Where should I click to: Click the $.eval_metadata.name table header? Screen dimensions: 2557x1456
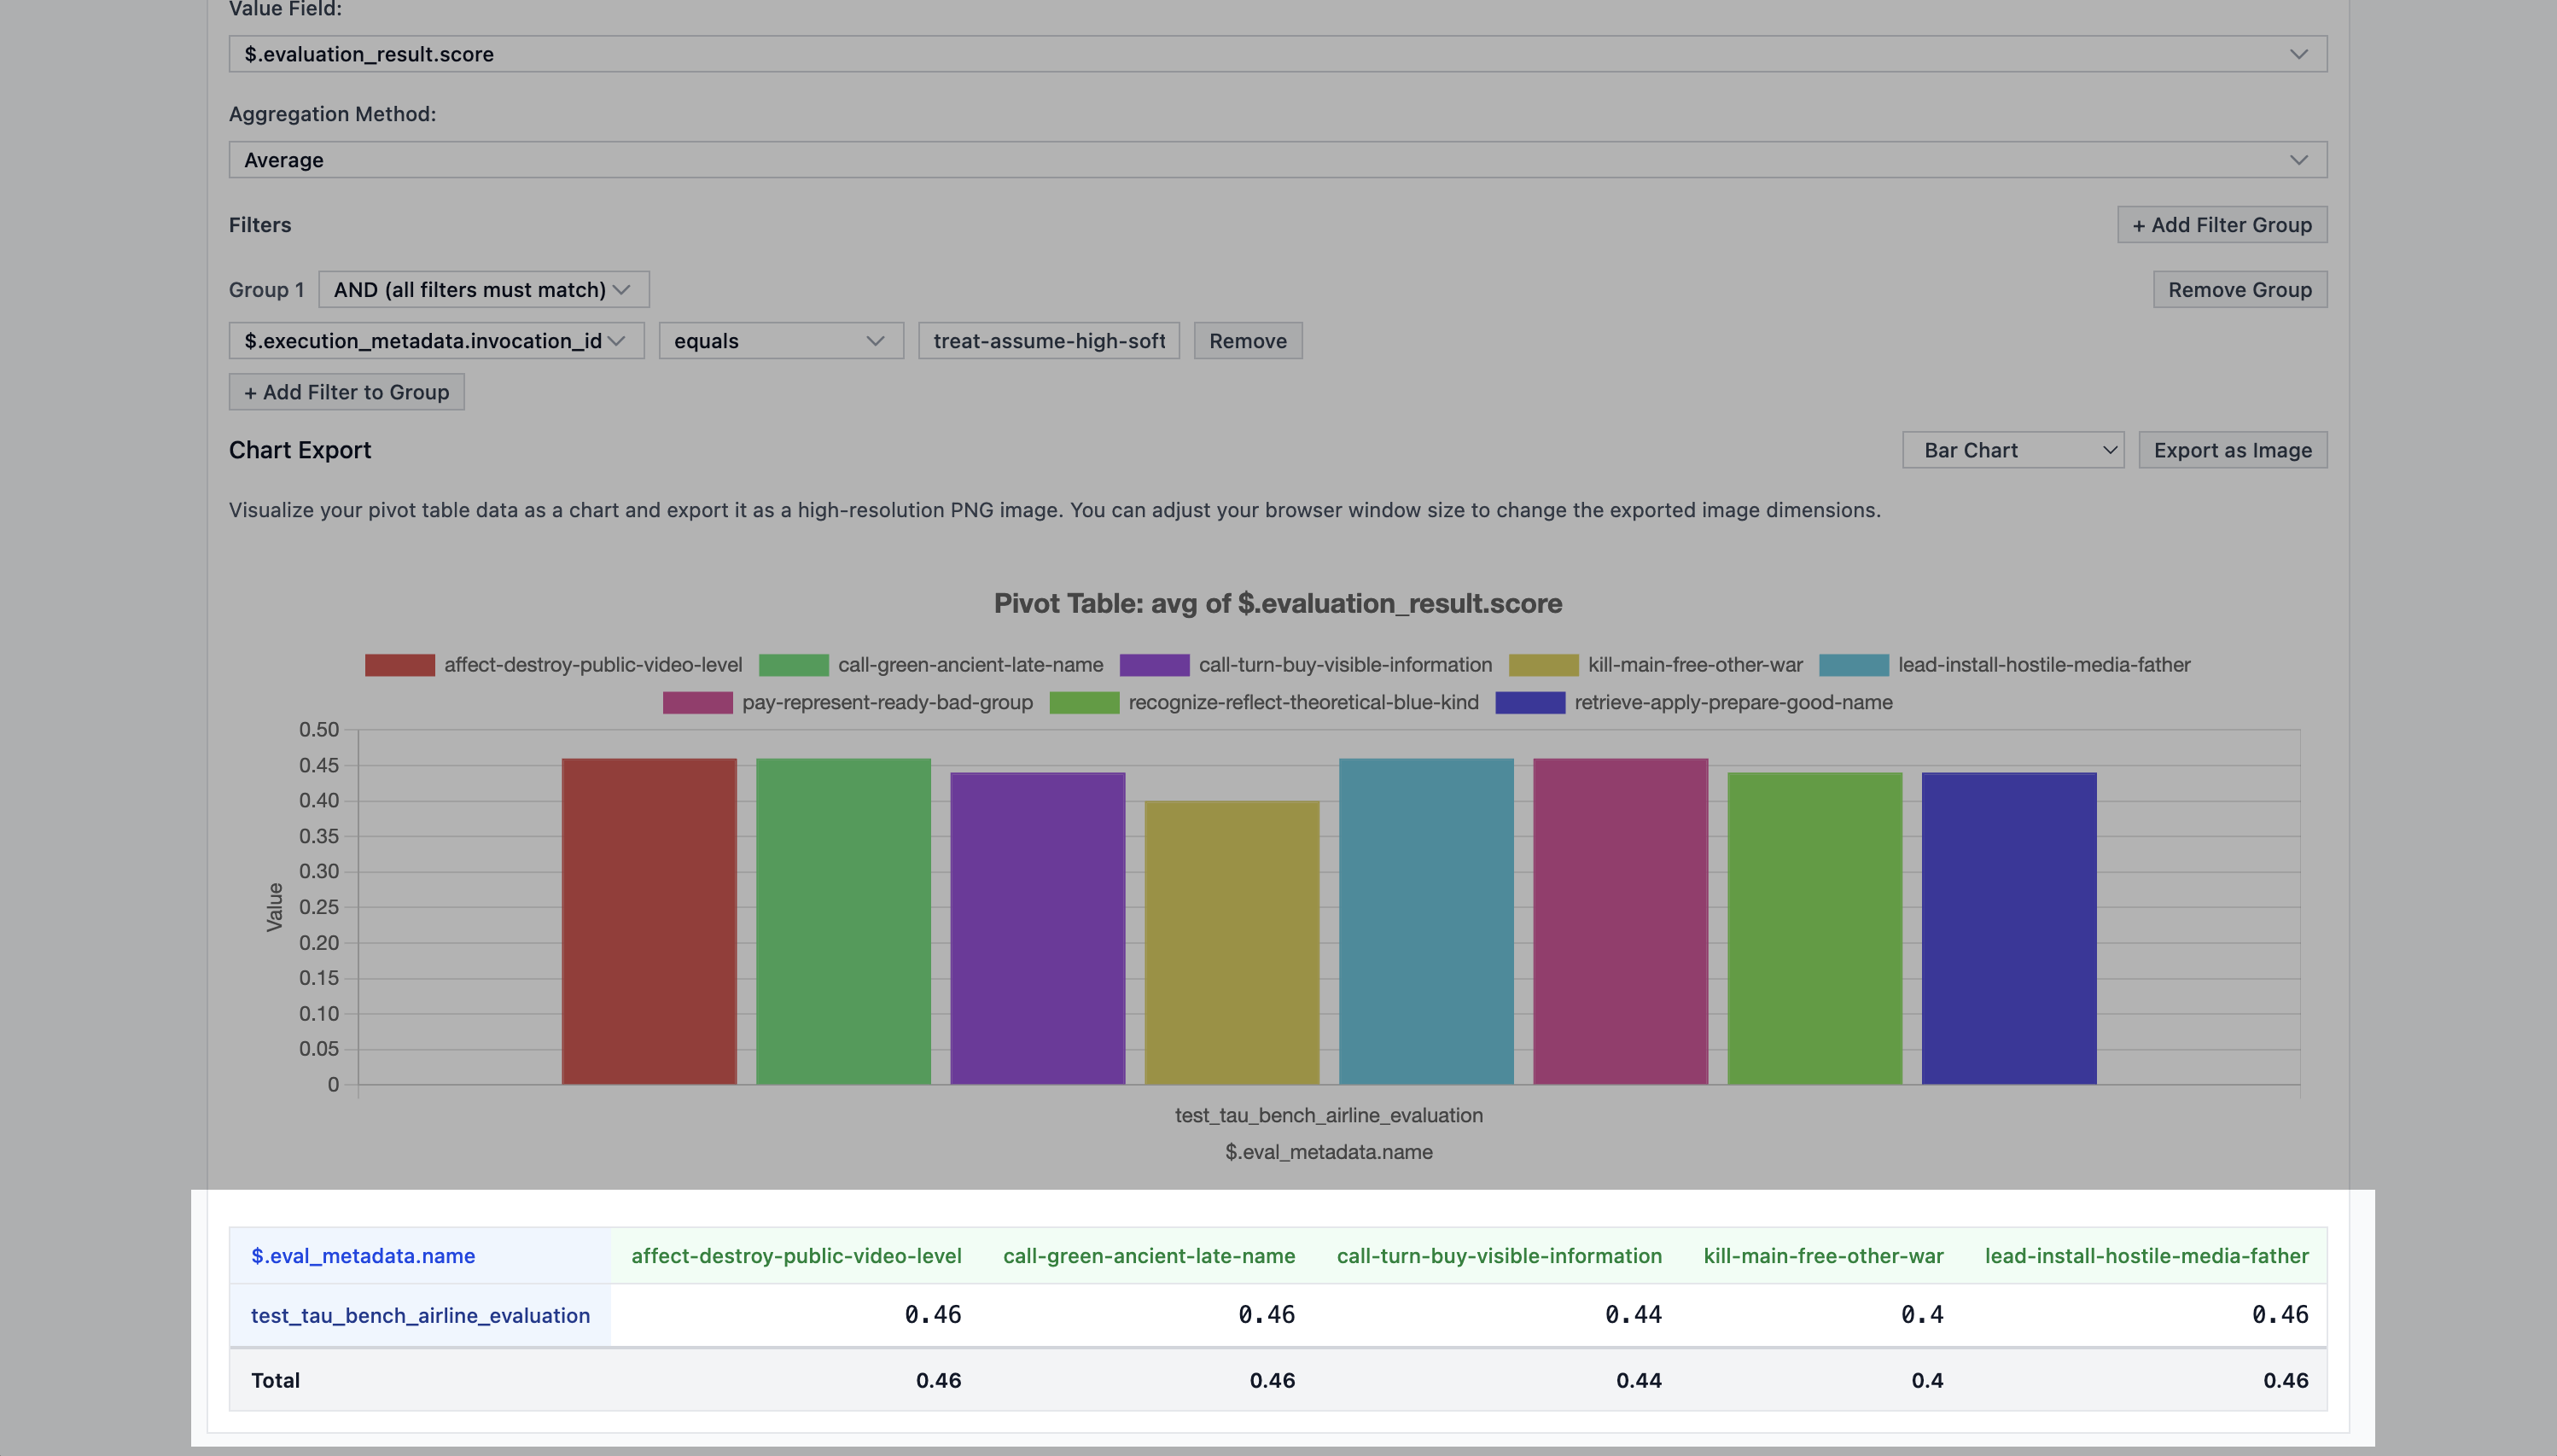[363, 1256]
